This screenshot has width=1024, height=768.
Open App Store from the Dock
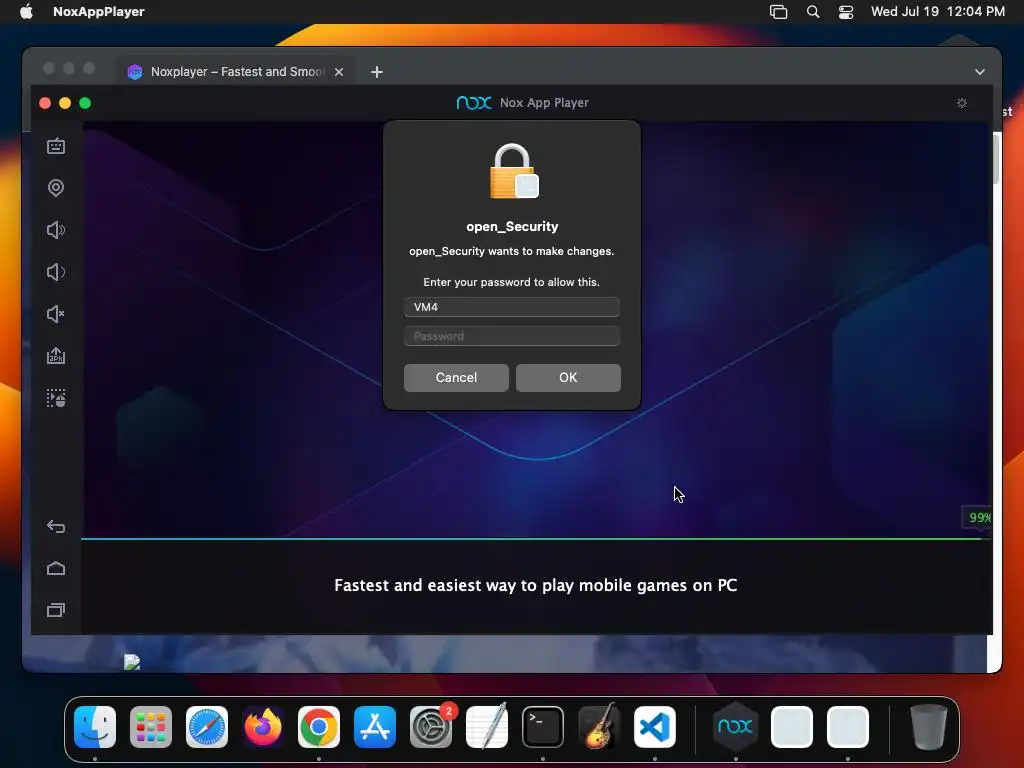375,727
